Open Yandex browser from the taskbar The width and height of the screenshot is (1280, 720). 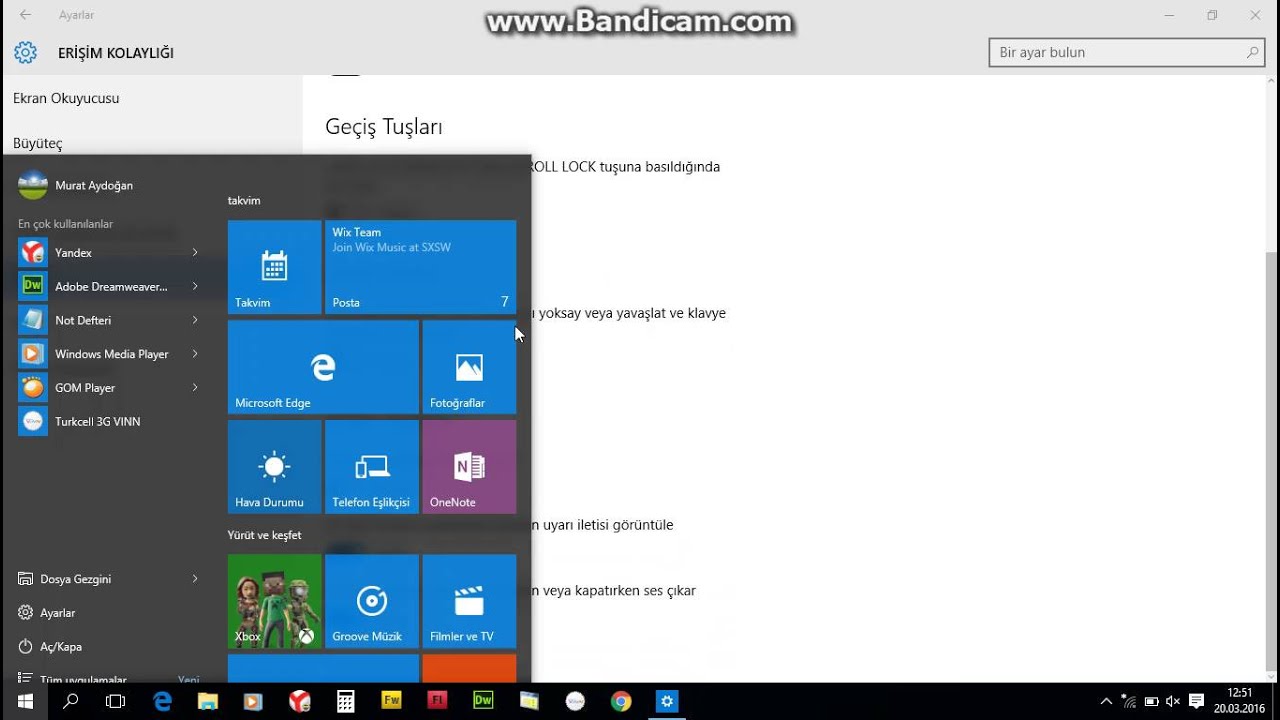tap(299, 701)
